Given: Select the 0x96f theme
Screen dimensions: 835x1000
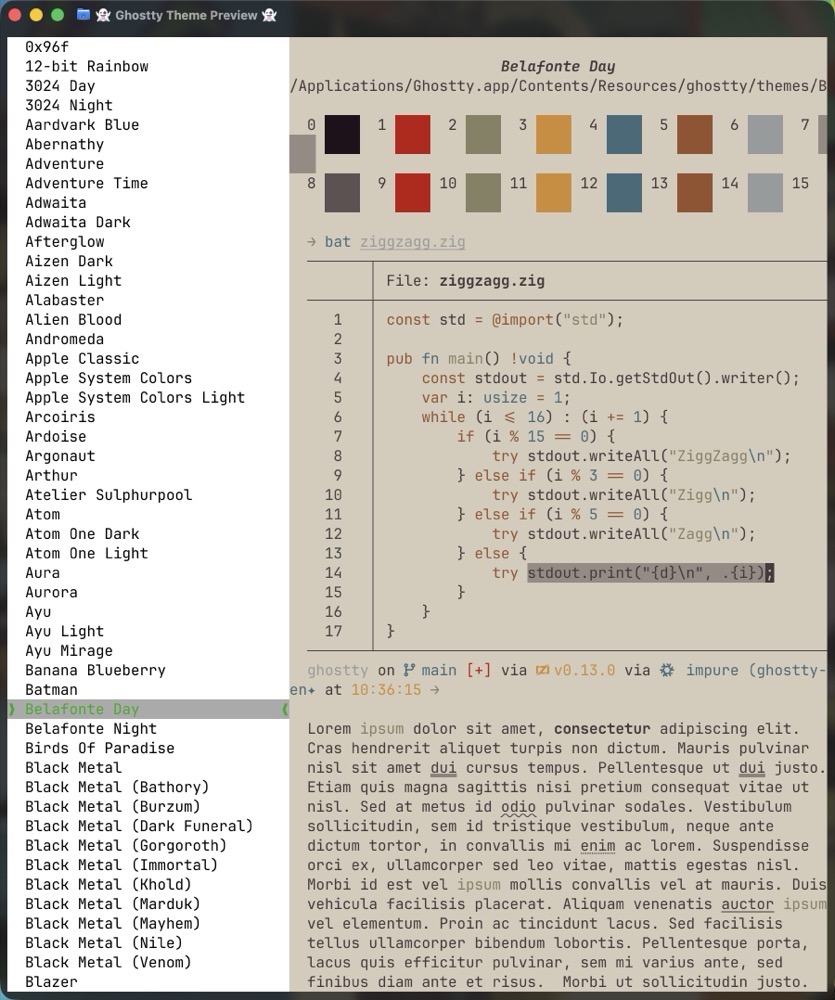Looking at the screenshot, I should pyautogui.click(x=47, y=47).
